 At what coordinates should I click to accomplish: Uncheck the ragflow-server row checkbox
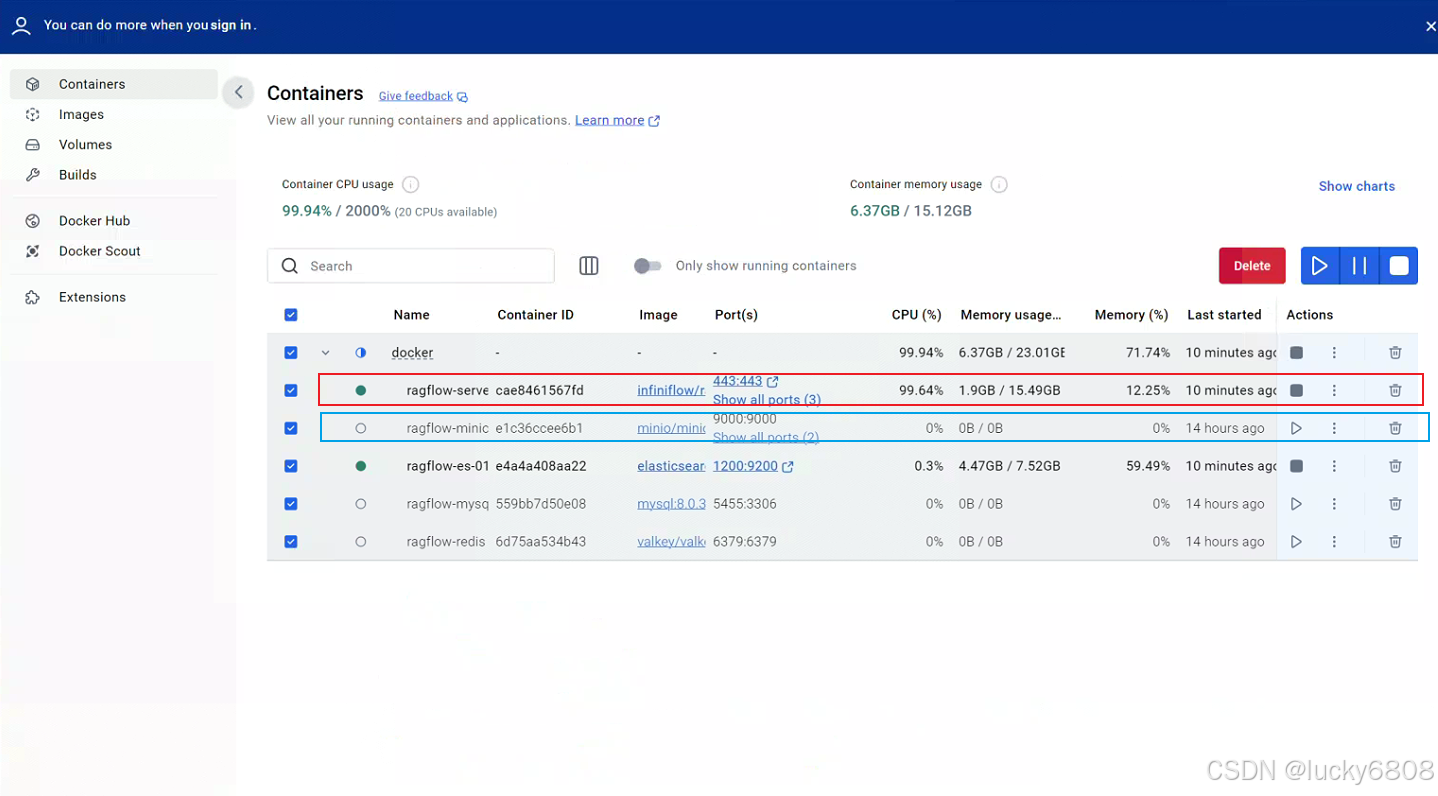291,391
